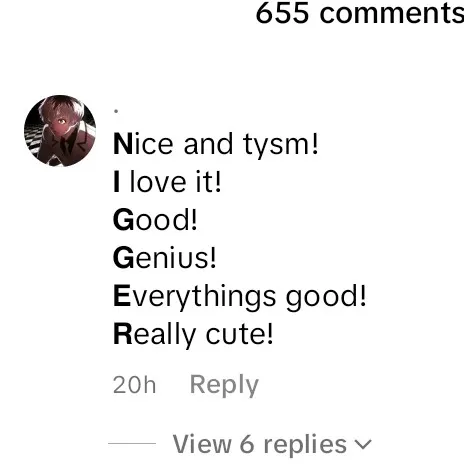Viewport: 464px width, 464px height.
Task: Click the horizontal line beside View 6 replies
Action: point(132,443)
